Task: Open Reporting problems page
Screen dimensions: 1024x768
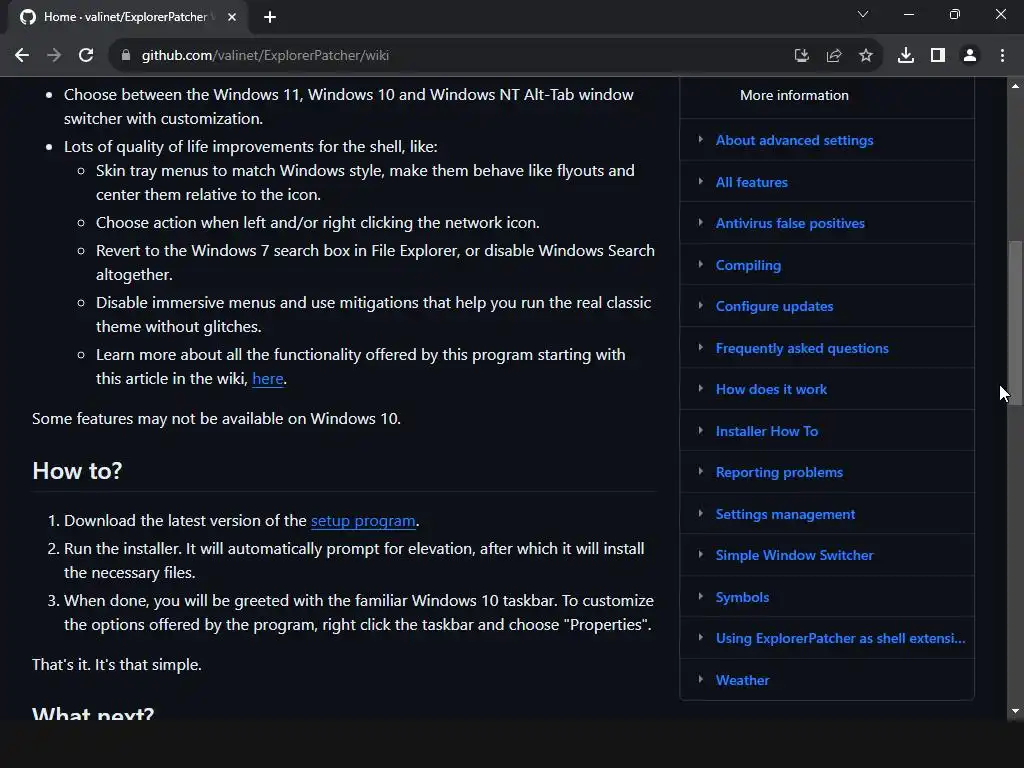Action: click(x=779, y=472)
